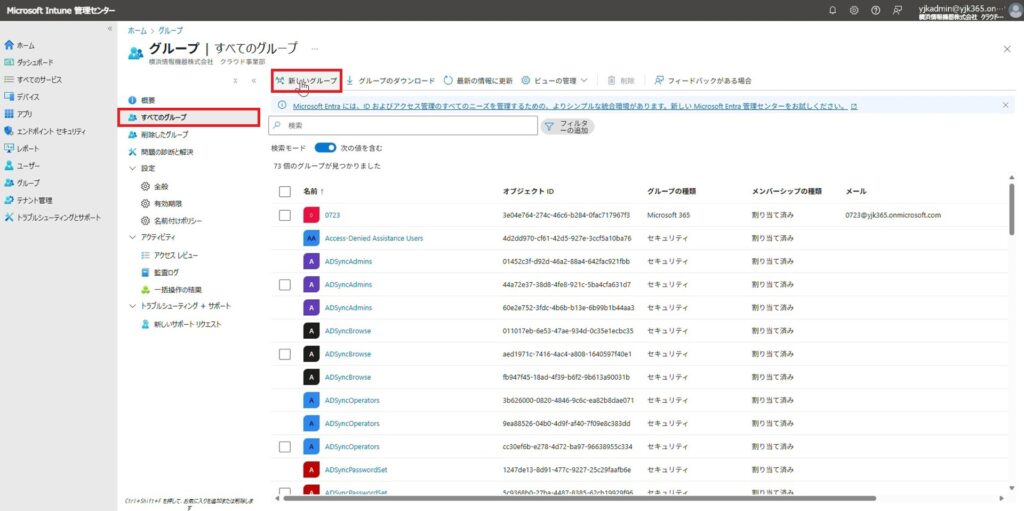Click the horizontal scrollbar under the table

(x=600, y=498)
